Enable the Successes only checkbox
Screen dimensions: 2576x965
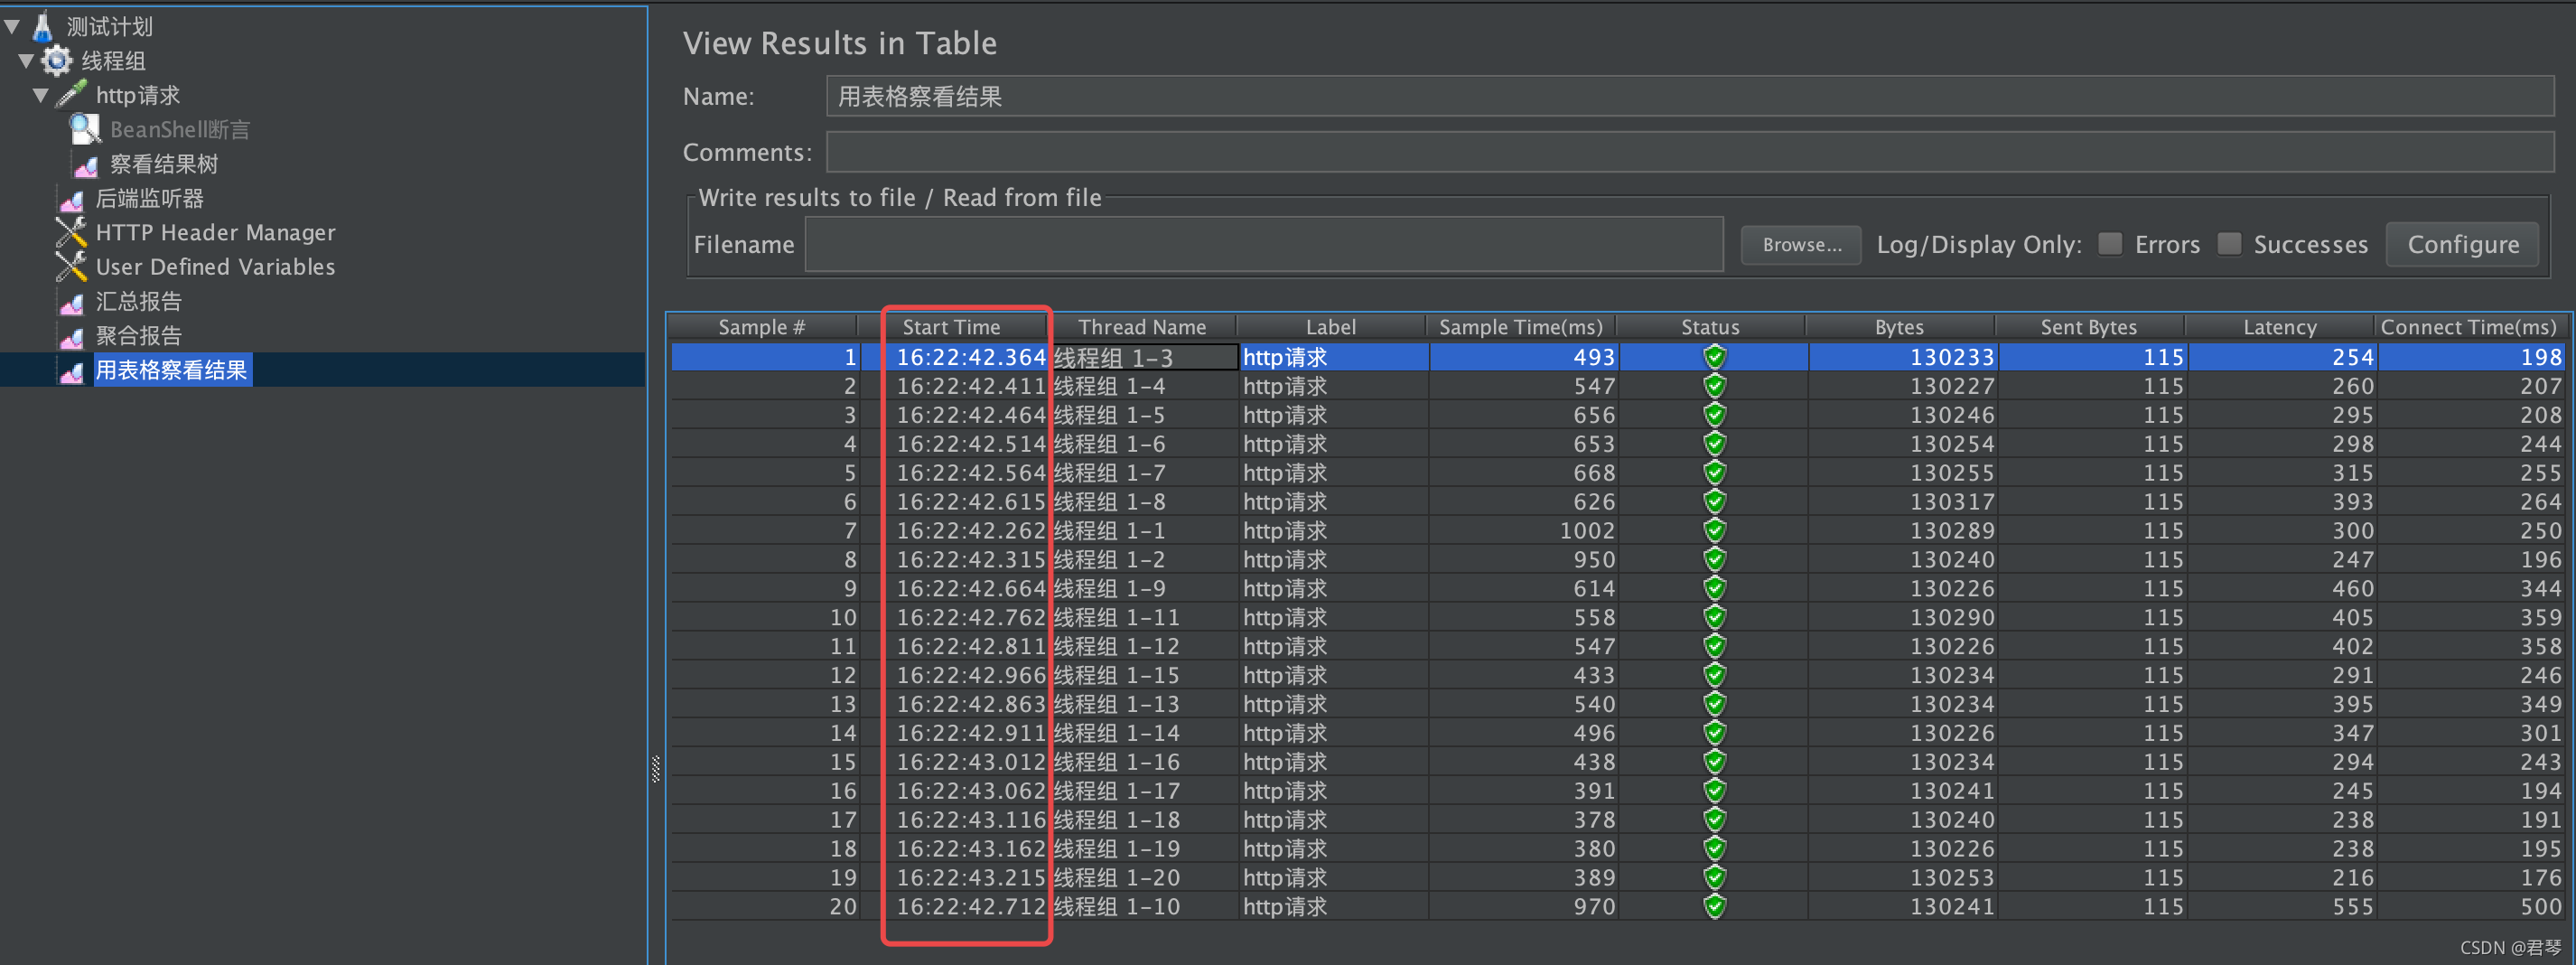click(x=2229, y=244)
